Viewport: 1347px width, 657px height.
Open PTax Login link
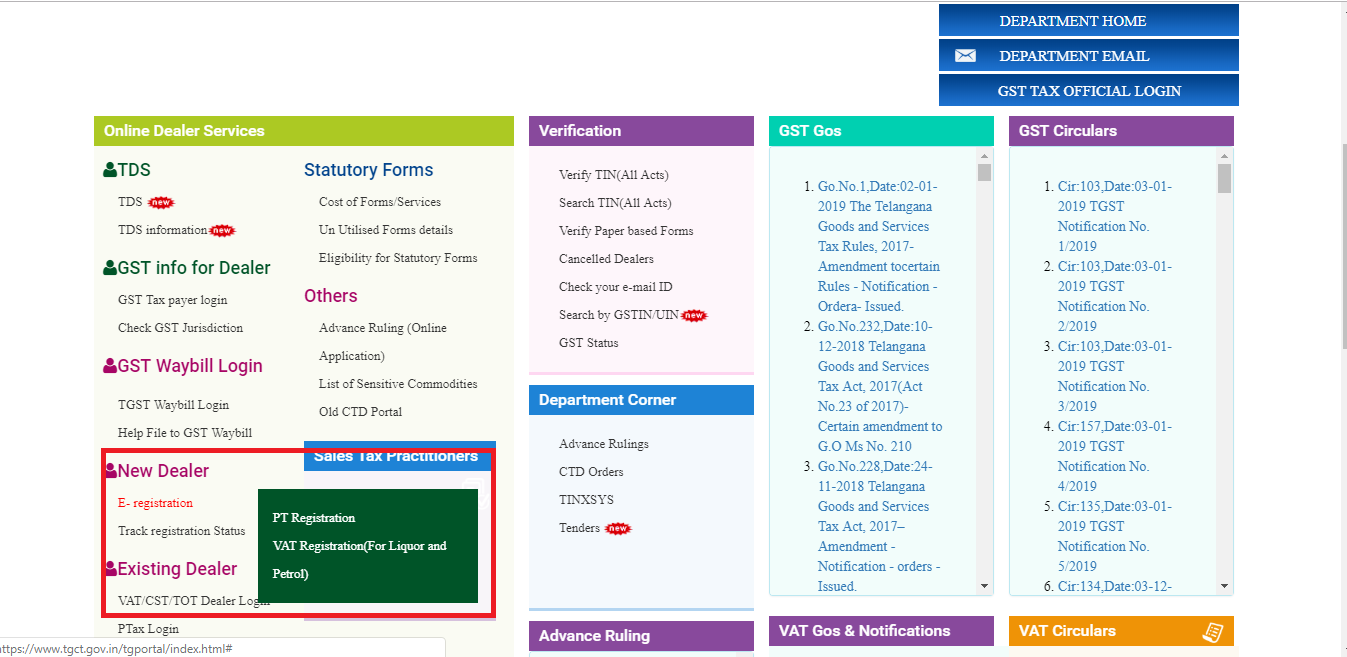tap(148, 629)
